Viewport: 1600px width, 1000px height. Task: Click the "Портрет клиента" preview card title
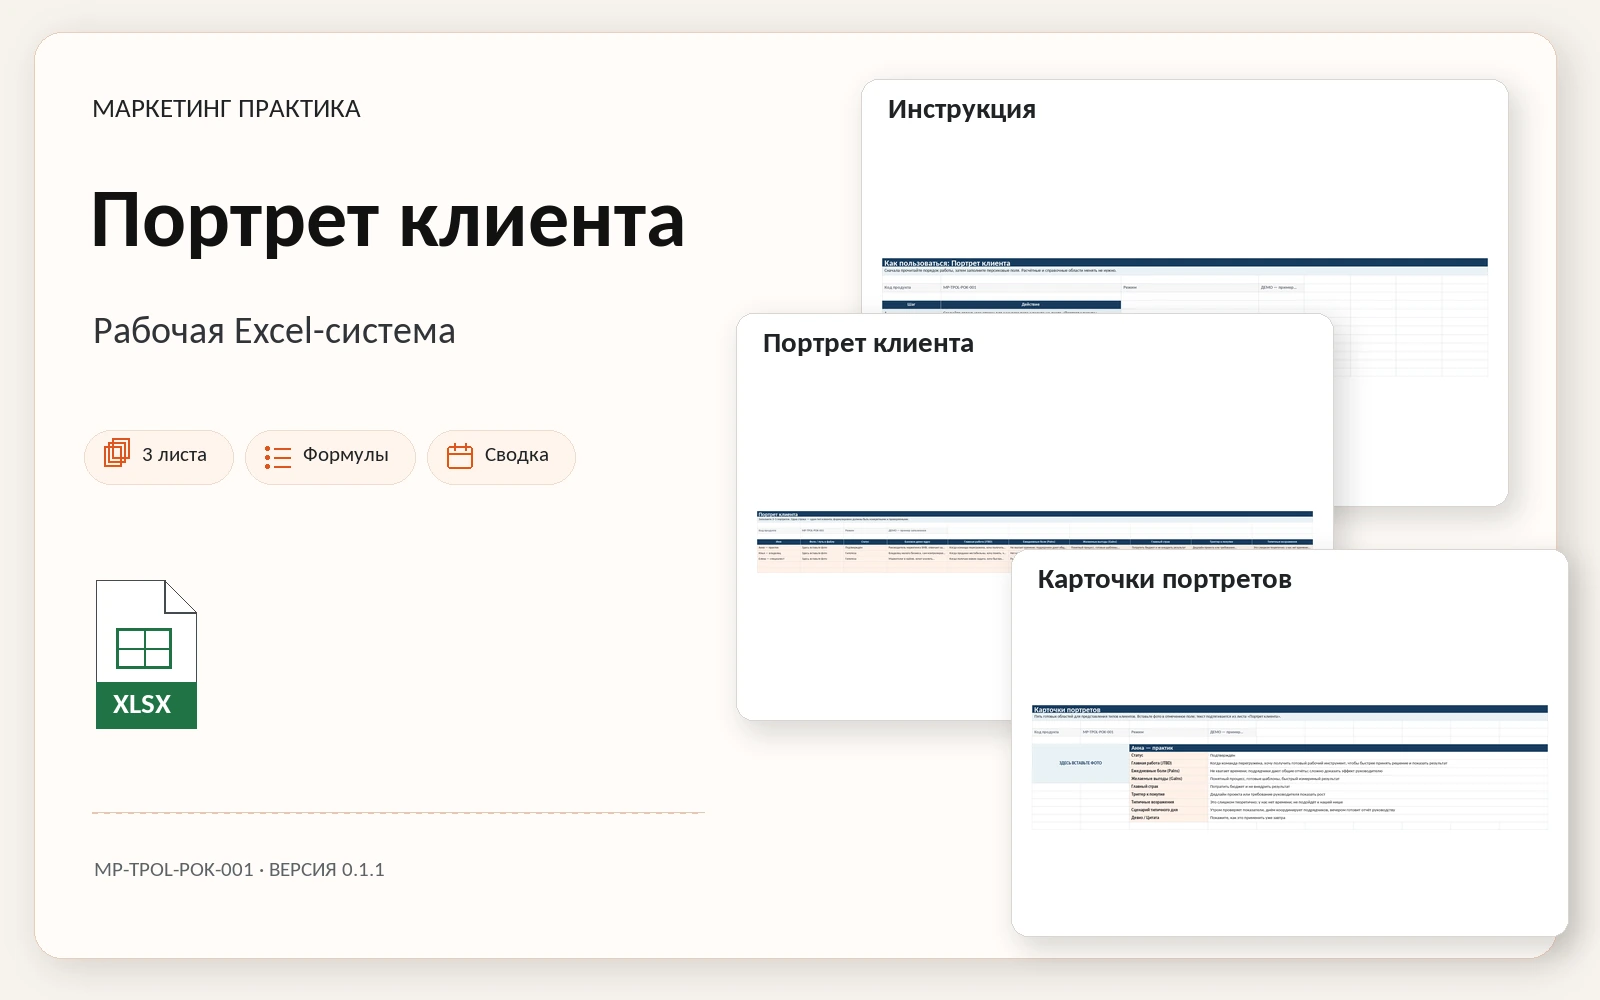pos(868,344)
